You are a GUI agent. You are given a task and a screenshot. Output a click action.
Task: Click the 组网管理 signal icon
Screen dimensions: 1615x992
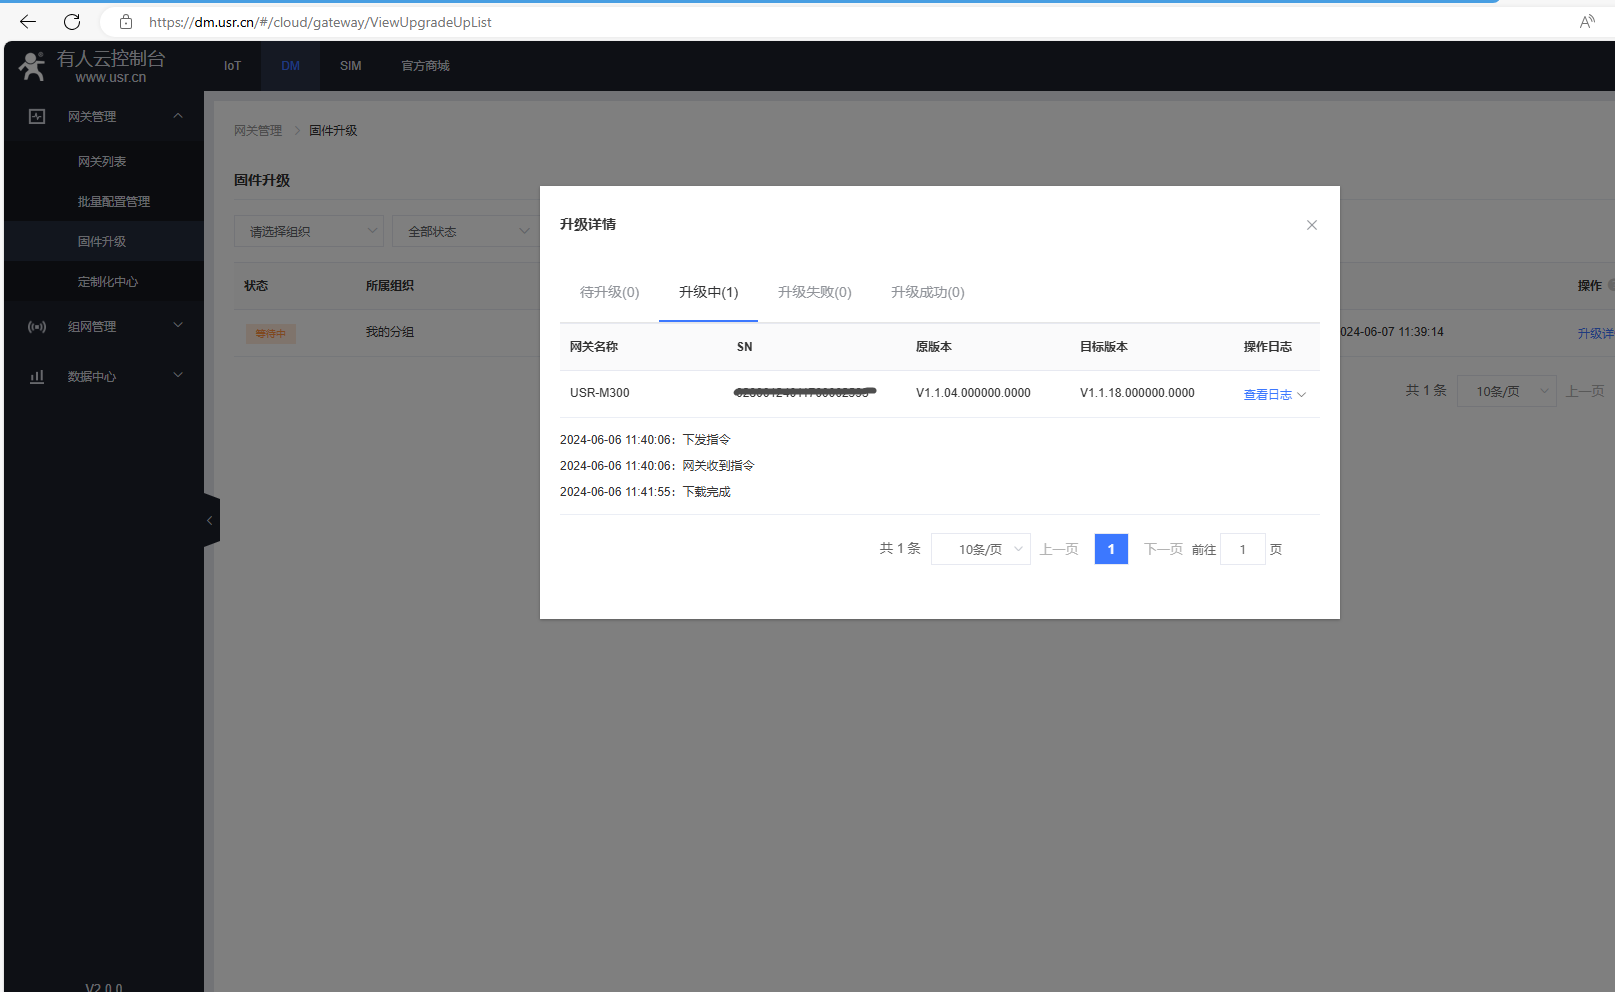pos(37,327)
